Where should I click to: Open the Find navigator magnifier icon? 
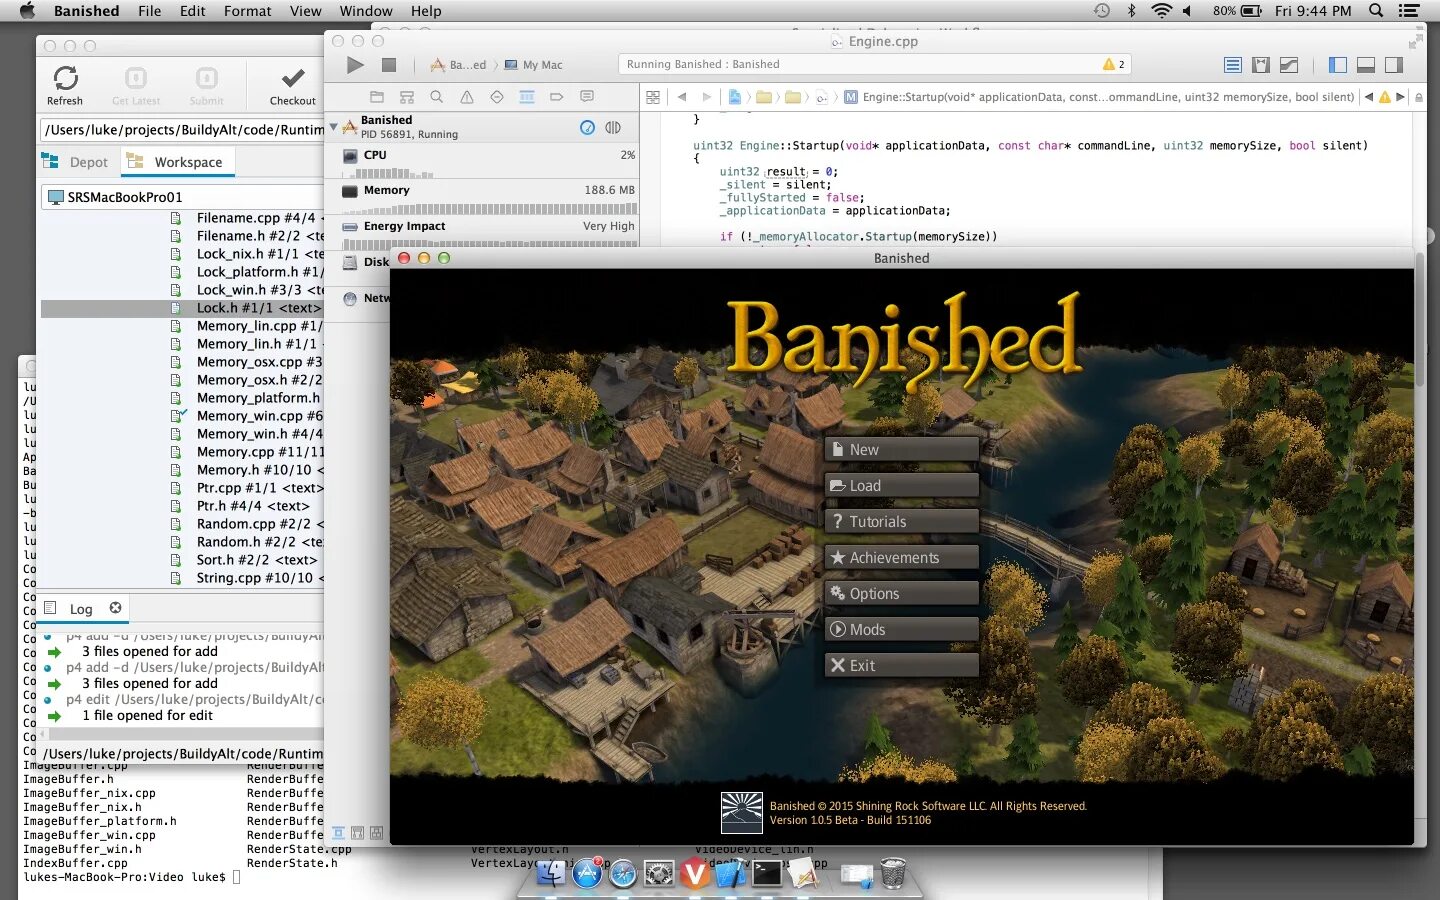437,97
